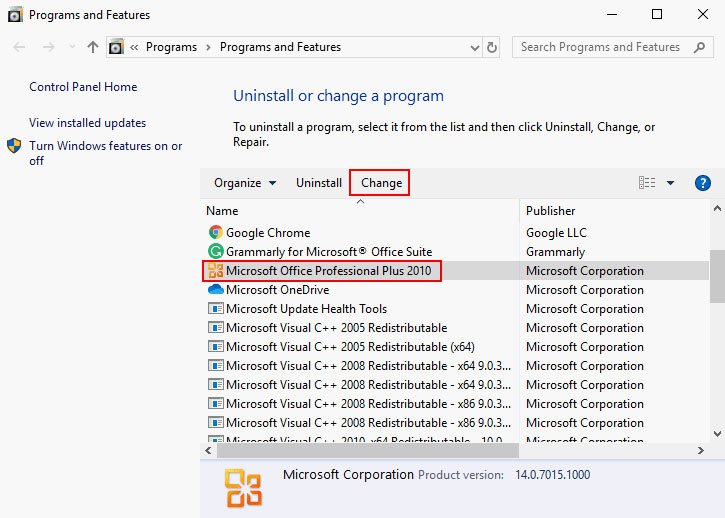Click the vertical scrollbar down arrow
This screenshot has height=518, width=725.
point(717,434)
